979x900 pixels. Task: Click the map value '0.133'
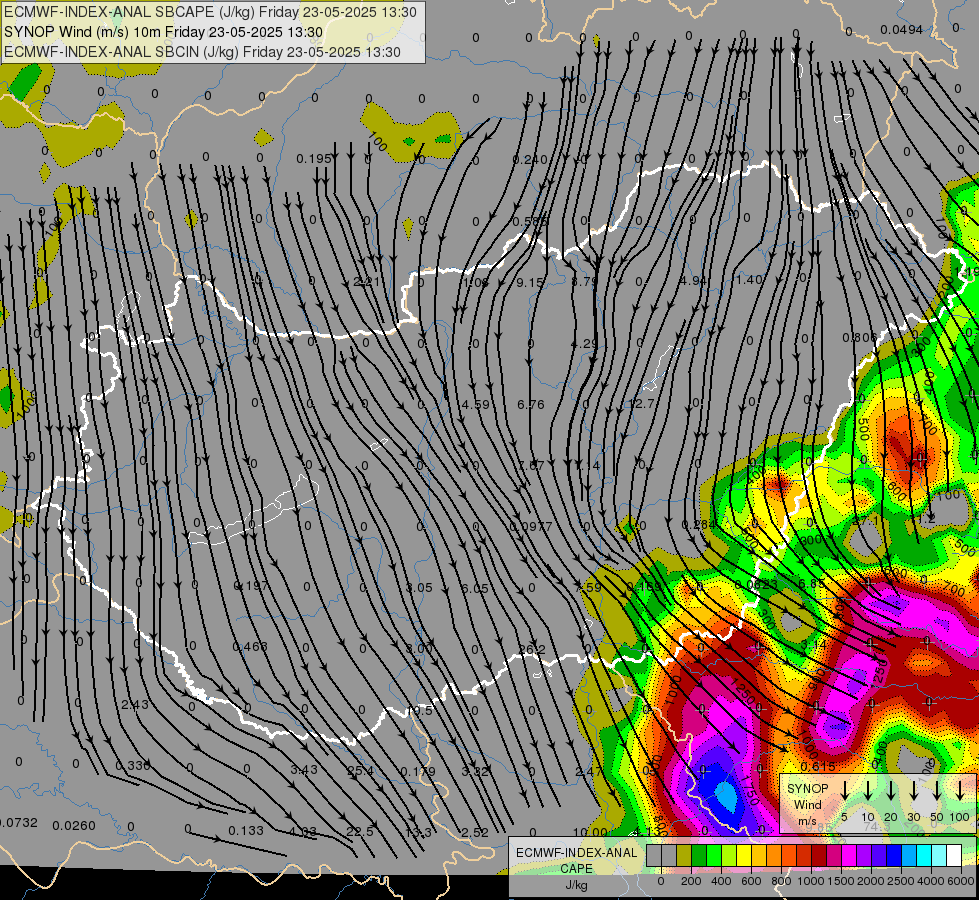point(246,831)
